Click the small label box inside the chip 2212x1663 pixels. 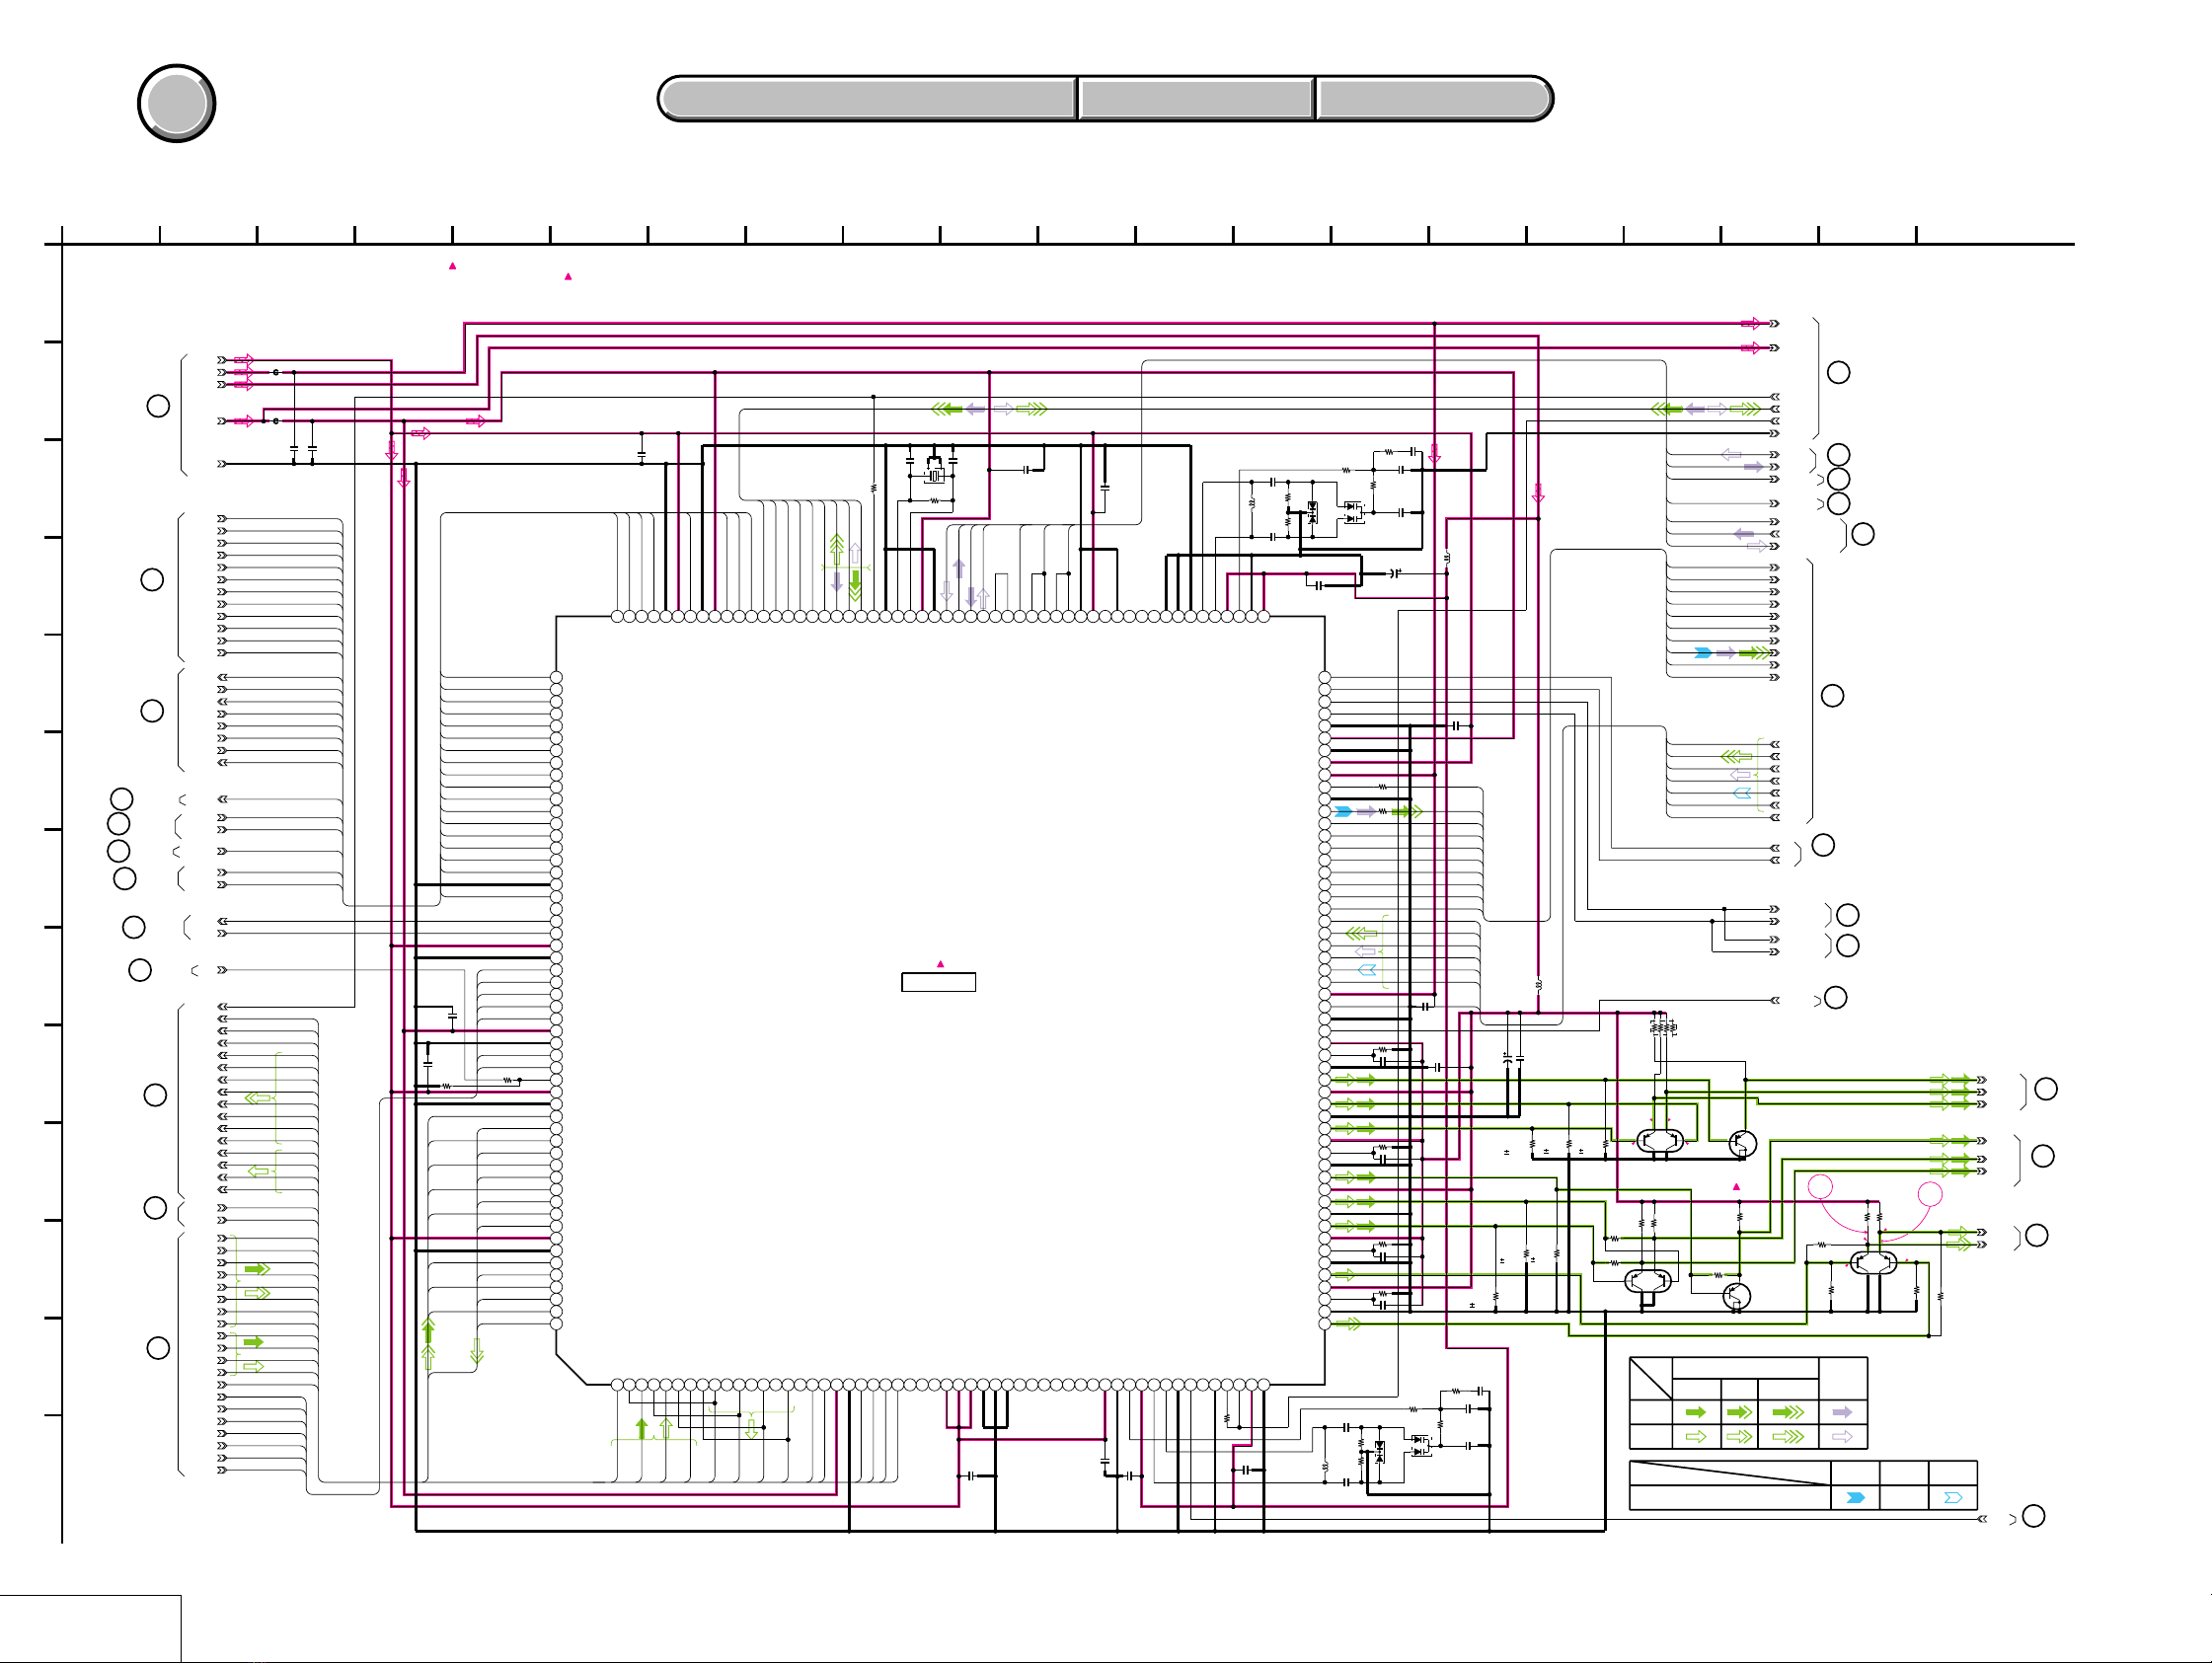tap(938, 982)
